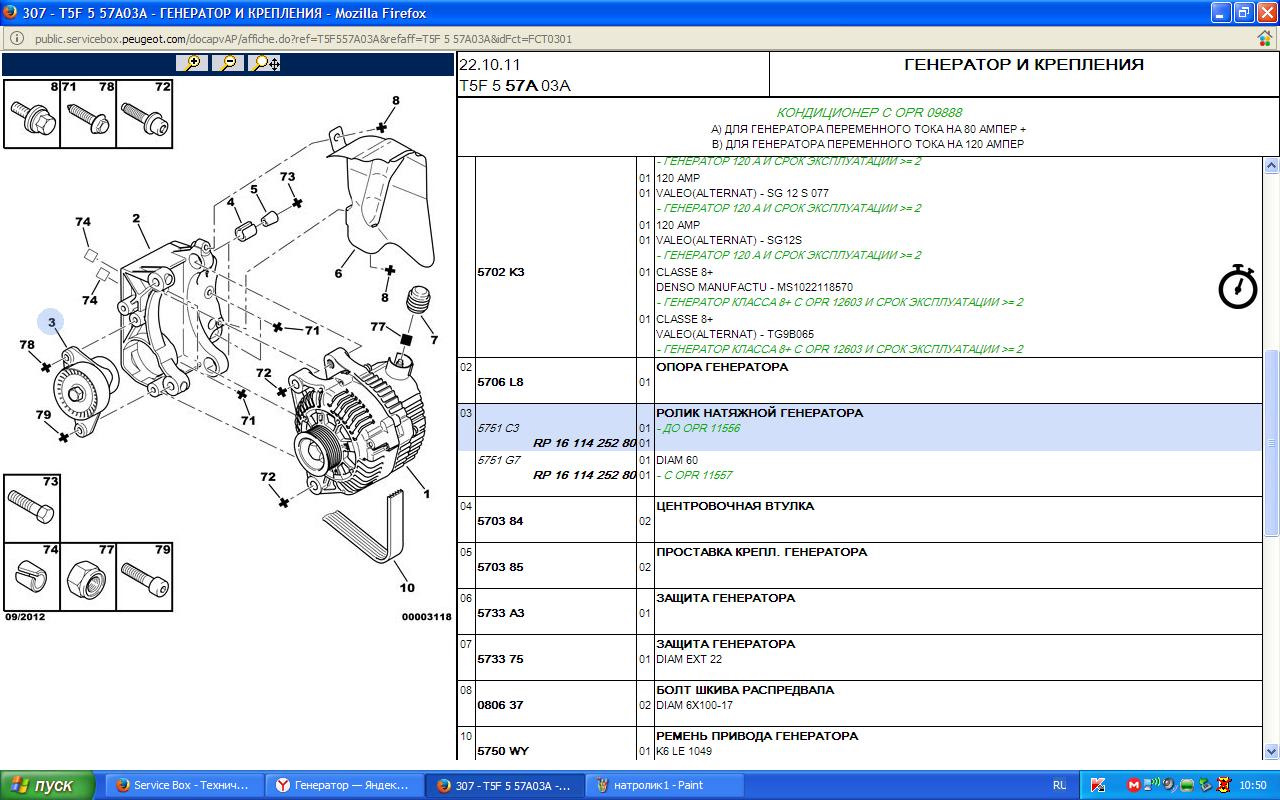1280x800 pixels.
Task: Switch to натролик1 - Paint taskbar window
Action: (665, 785)
